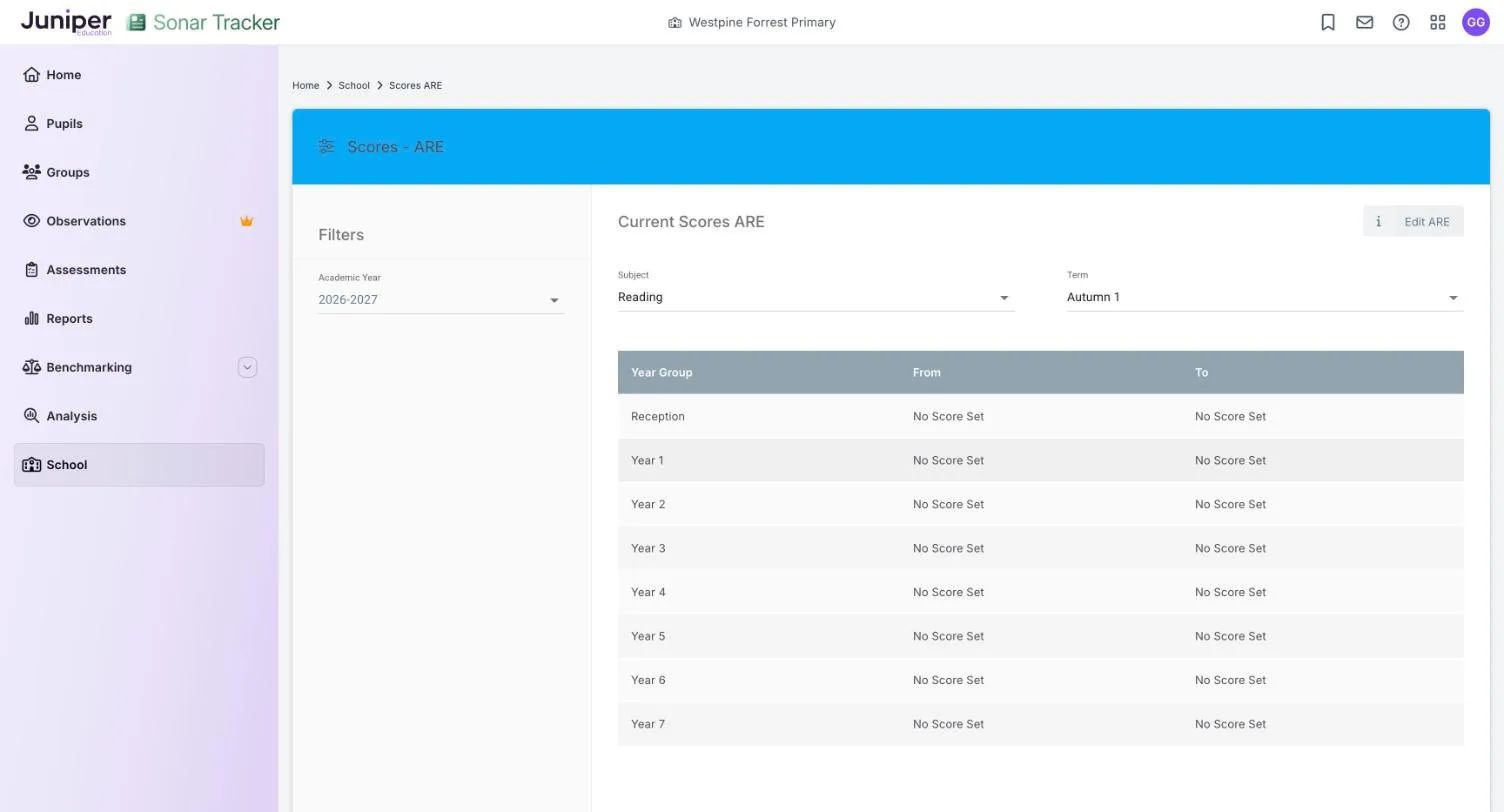The image size is (1504, 812).
Task: Click the Westpine Forrest Primary school name
Action: [762, 22]
